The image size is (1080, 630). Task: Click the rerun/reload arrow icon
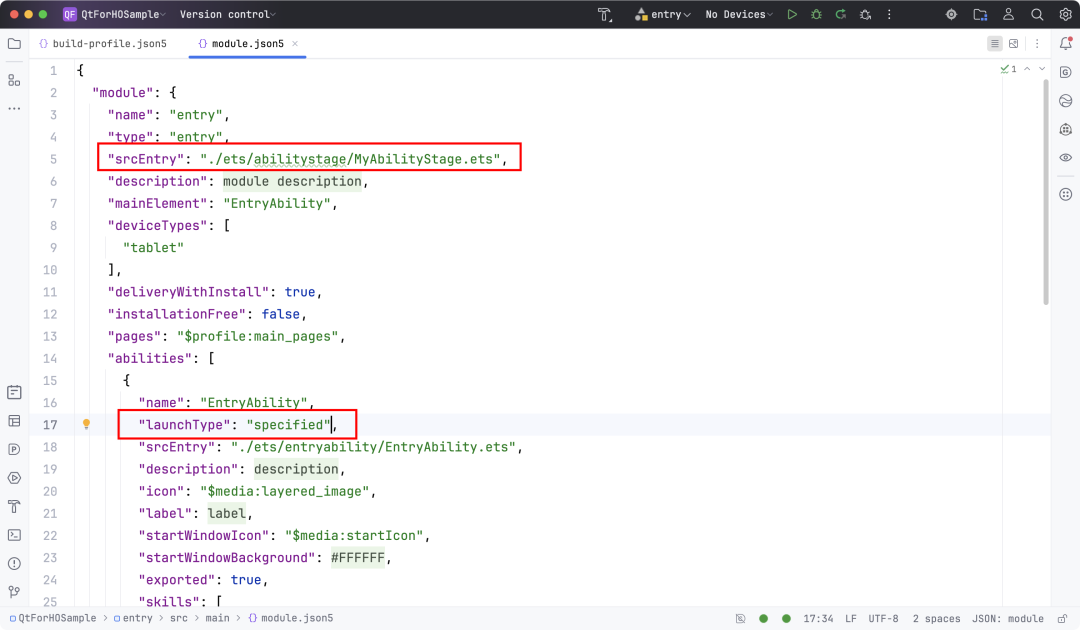(840, 14)
